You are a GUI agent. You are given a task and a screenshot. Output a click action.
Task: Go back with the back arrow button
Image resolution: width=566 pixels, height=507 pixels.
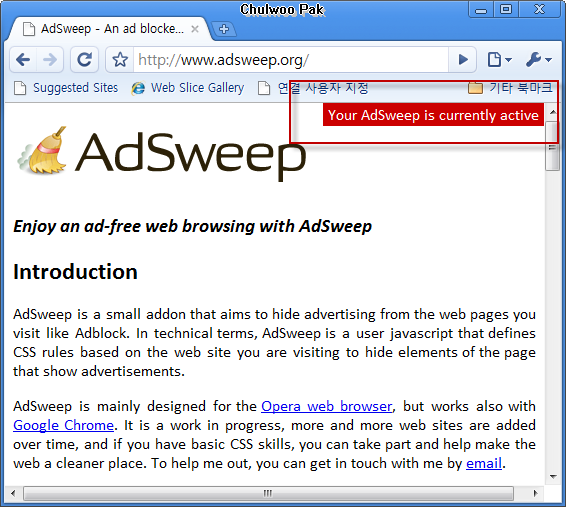(23, 60)
